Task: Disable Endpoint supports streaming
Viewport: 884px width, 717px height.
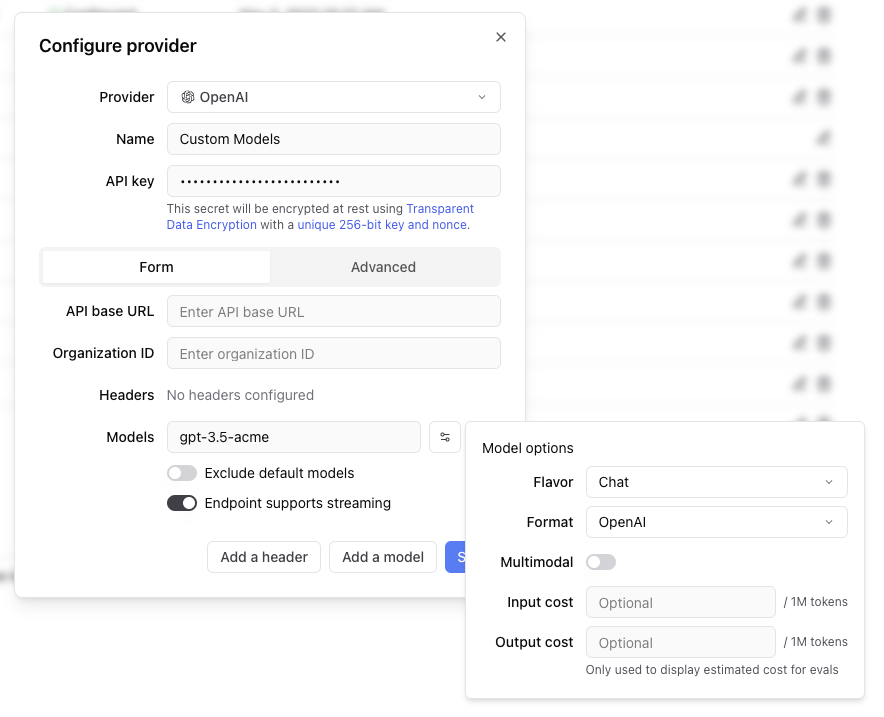Action: pos(182,503)
